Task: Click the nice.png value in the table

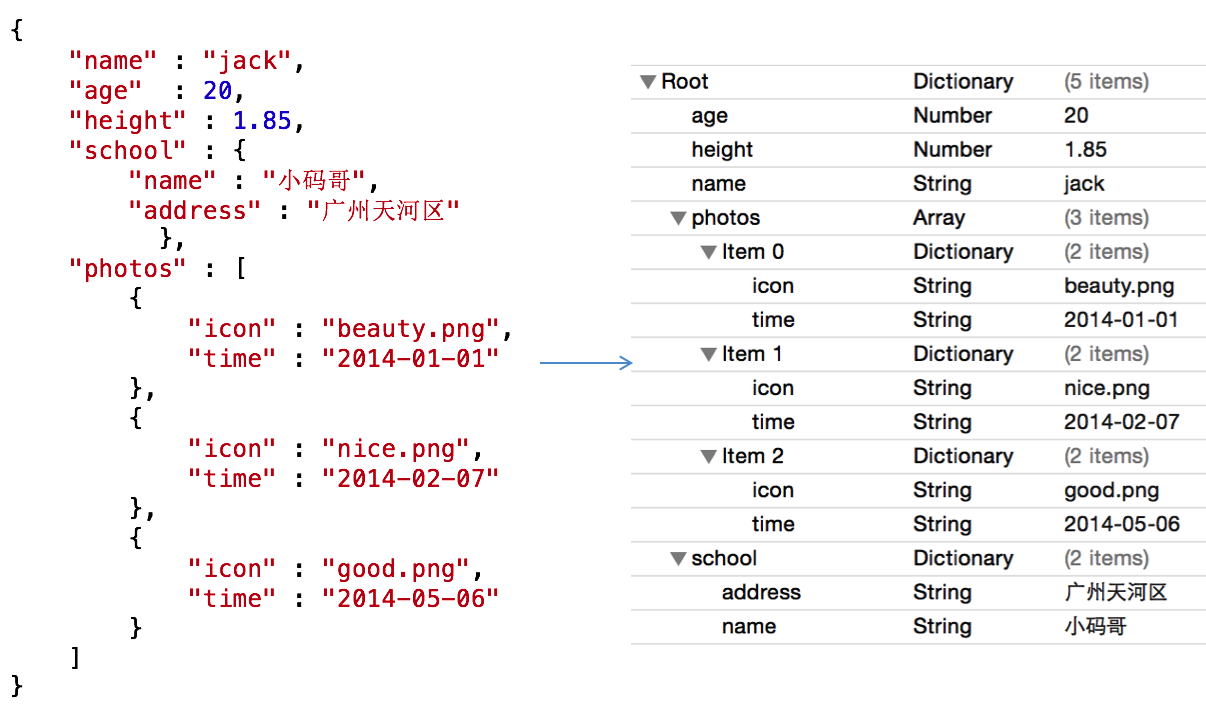Action: [x=1107, y=388]
